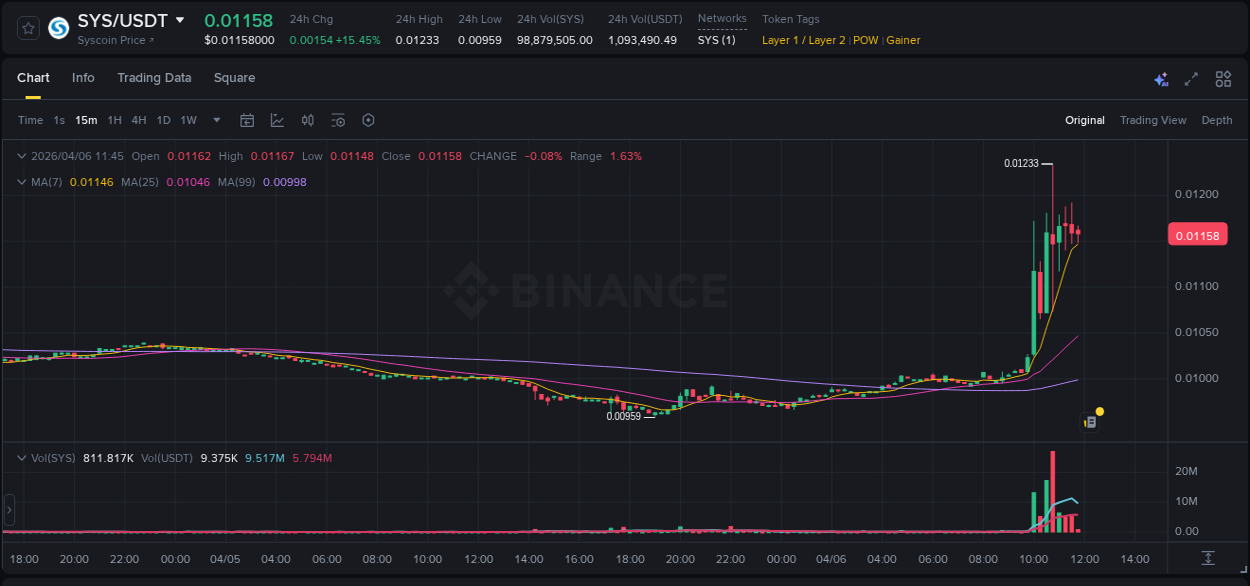
Task: Expand chart to fullscreen
Action: (1191, 79)
